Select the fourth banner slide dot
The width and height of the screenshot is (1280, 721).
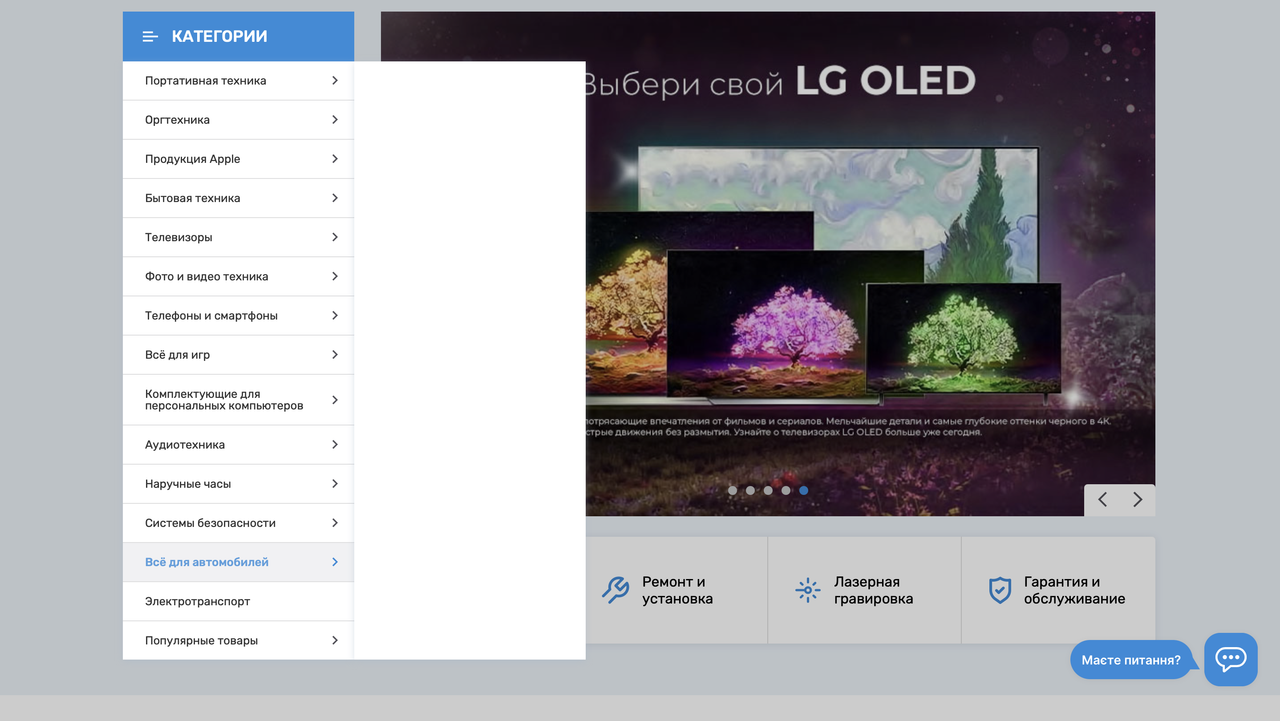[786, 490]
